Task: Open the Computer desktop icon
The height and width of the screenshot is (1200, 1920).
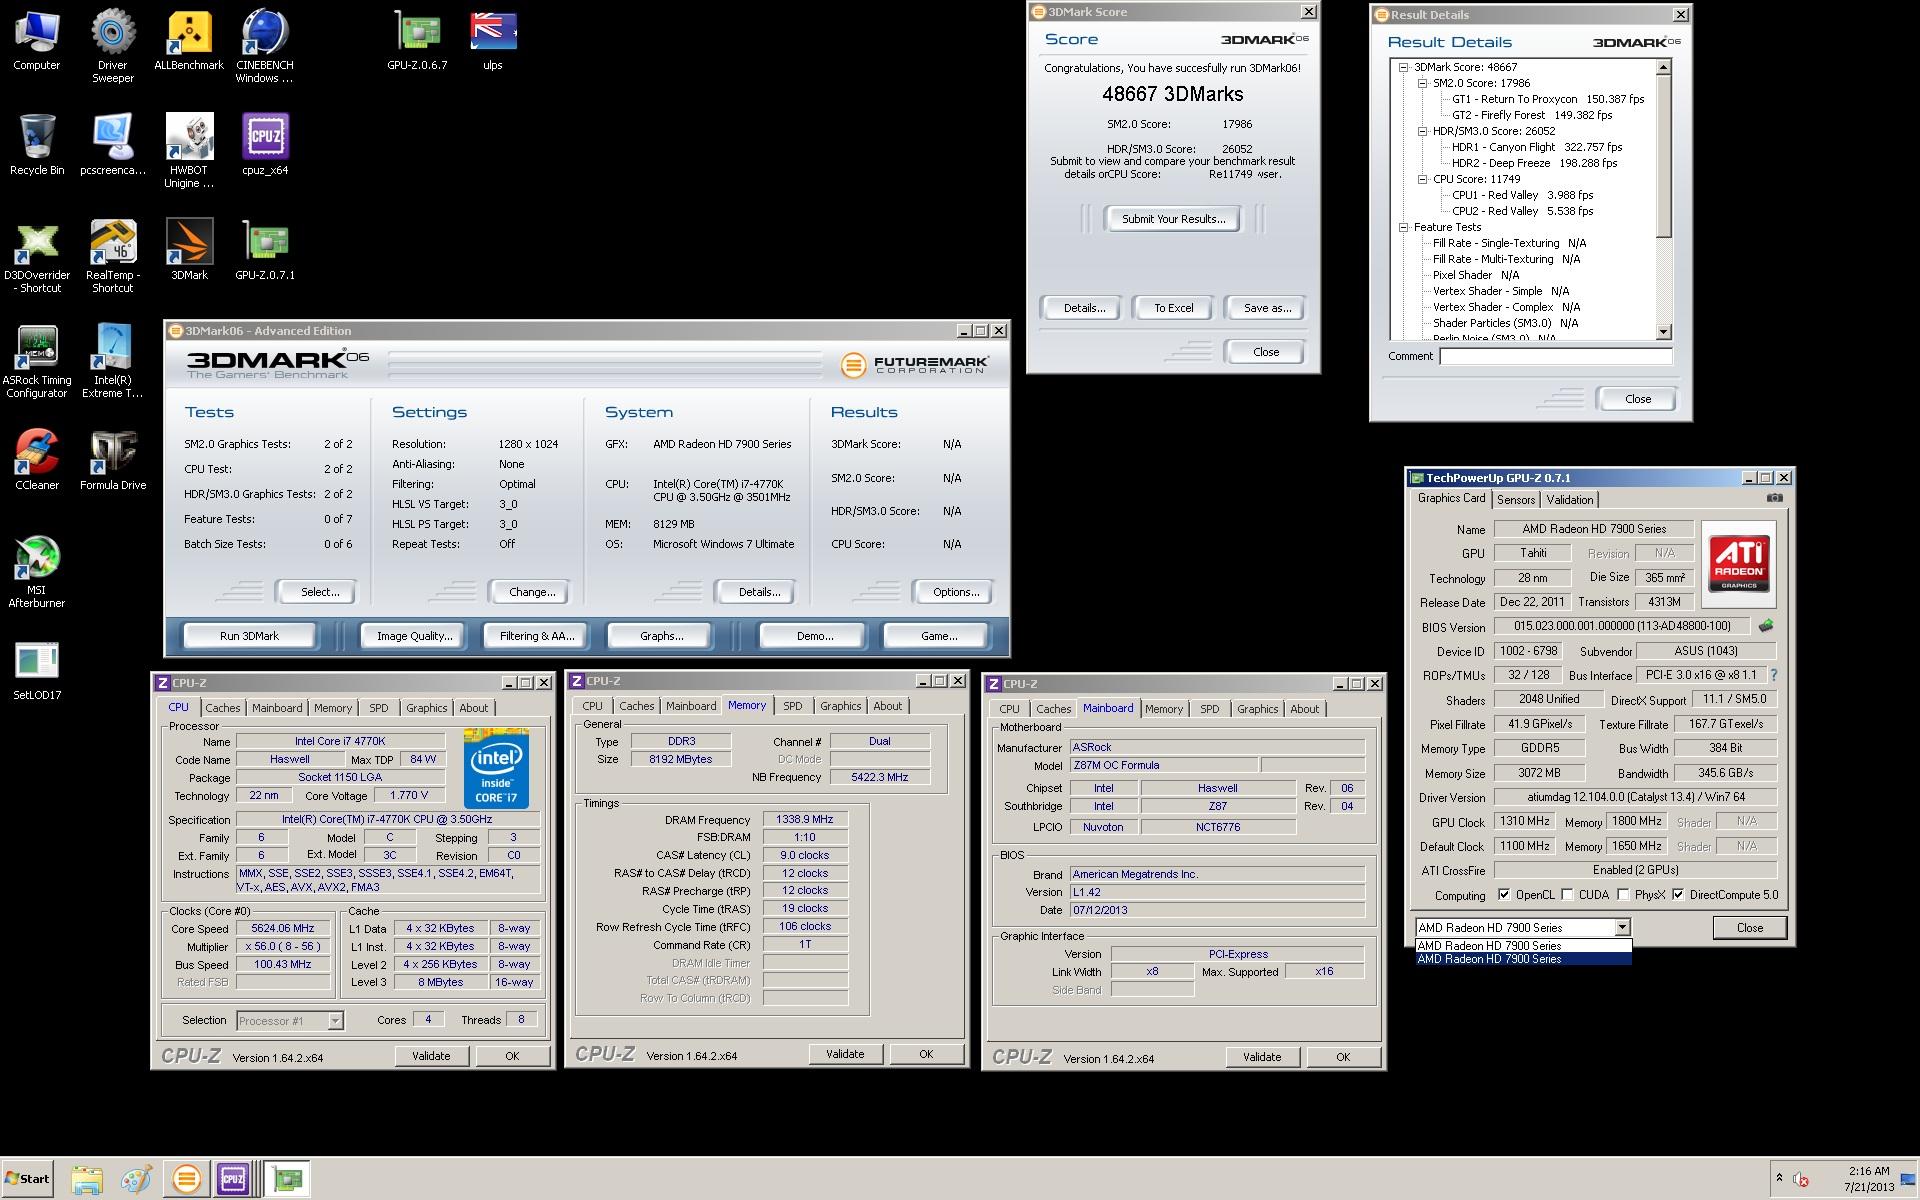Action: tap(36, 40)
